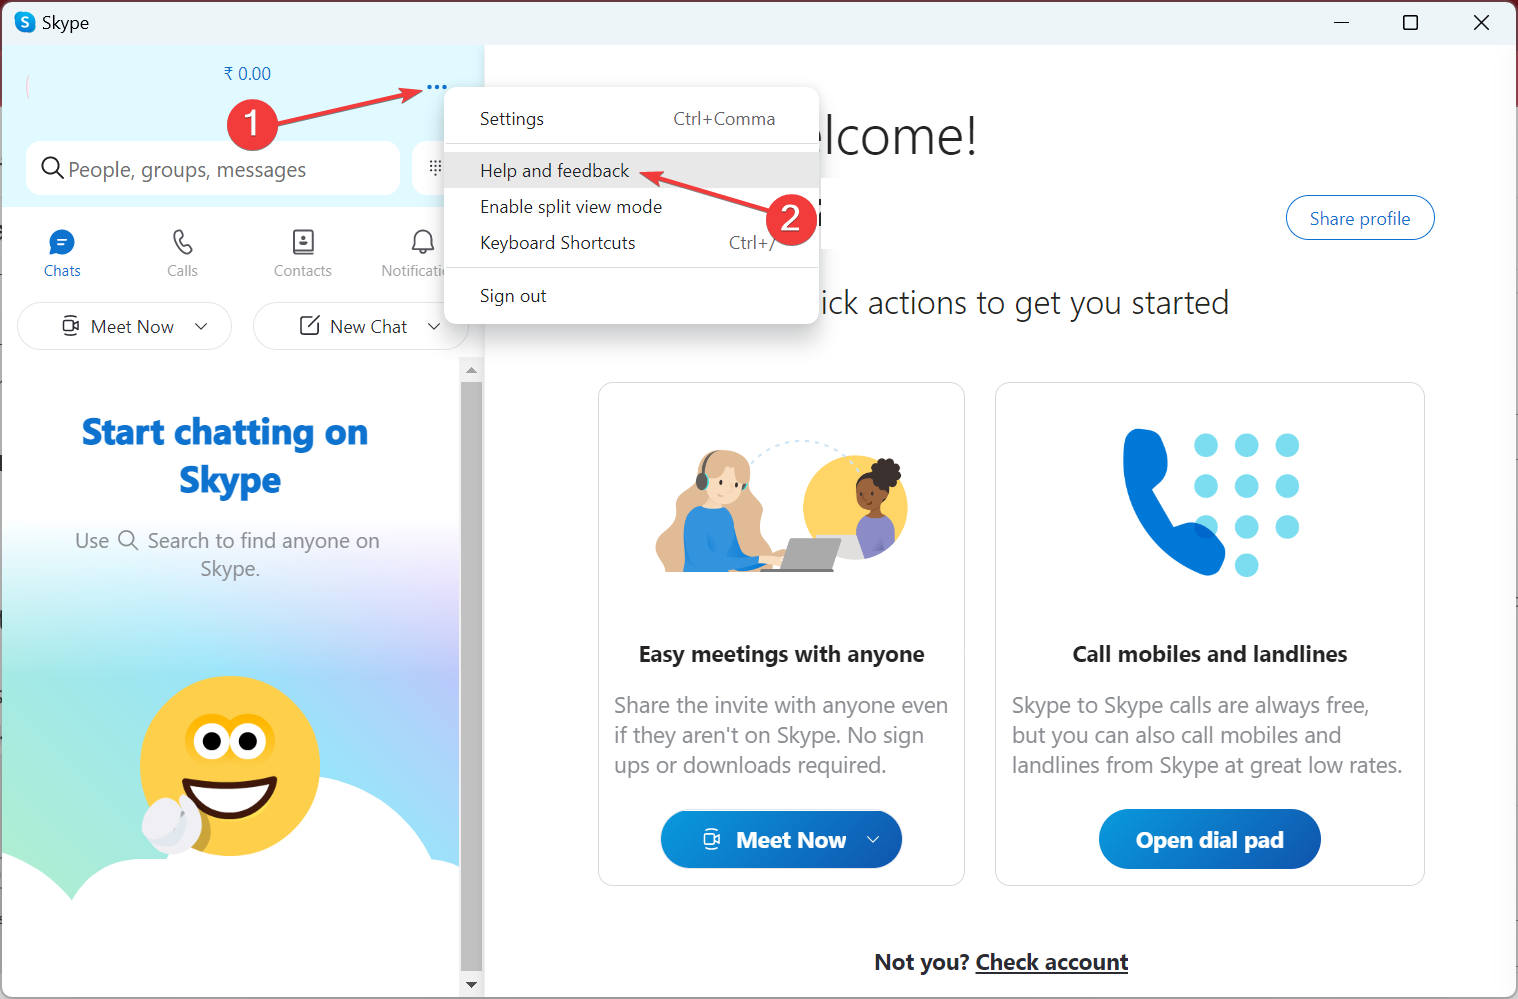Click the Skype logo in title bar
This screenshot has width=1518, height=999.
pyautogui.click(x=25, y=22)
